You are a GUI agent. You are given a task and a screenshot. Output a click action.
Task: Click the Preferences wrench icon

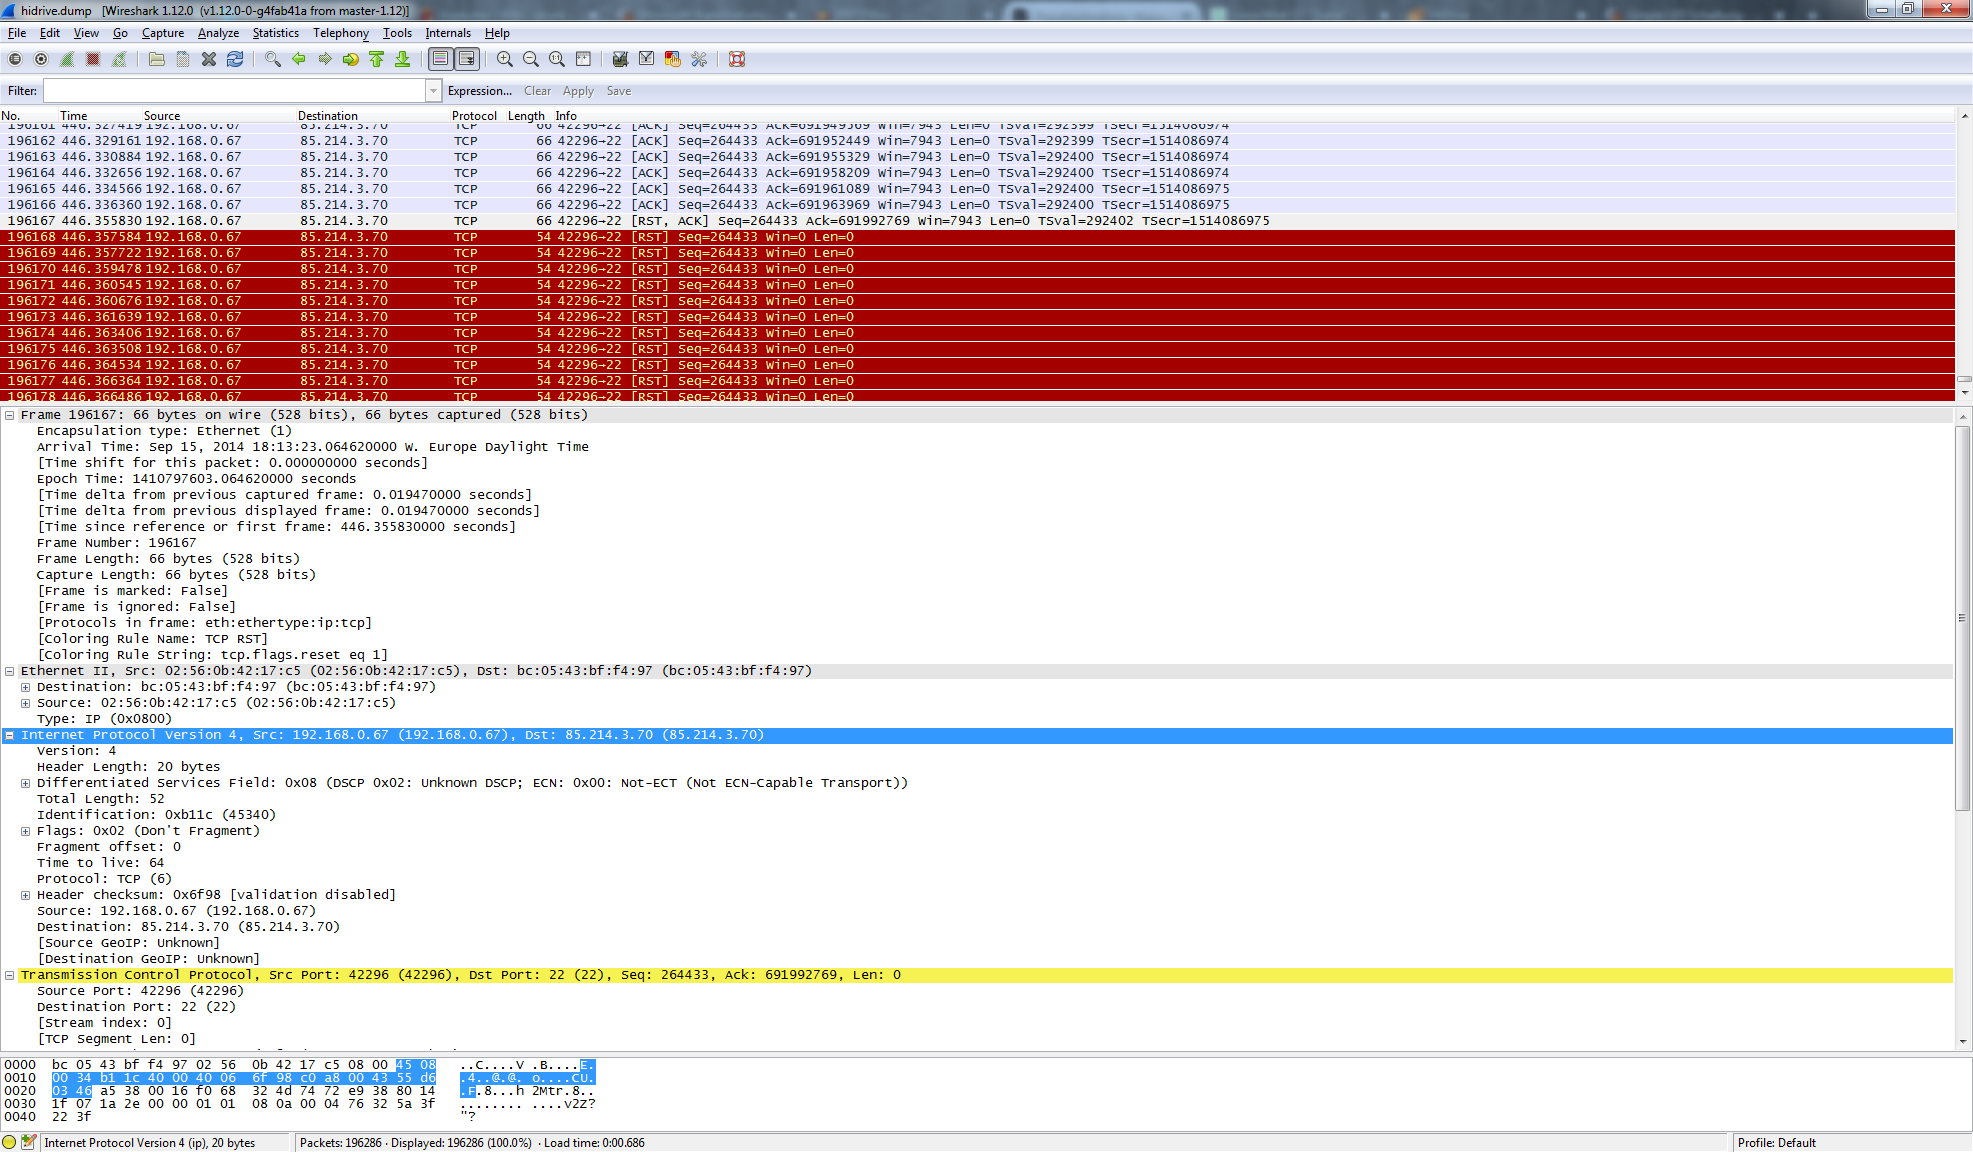click(699, 60)
